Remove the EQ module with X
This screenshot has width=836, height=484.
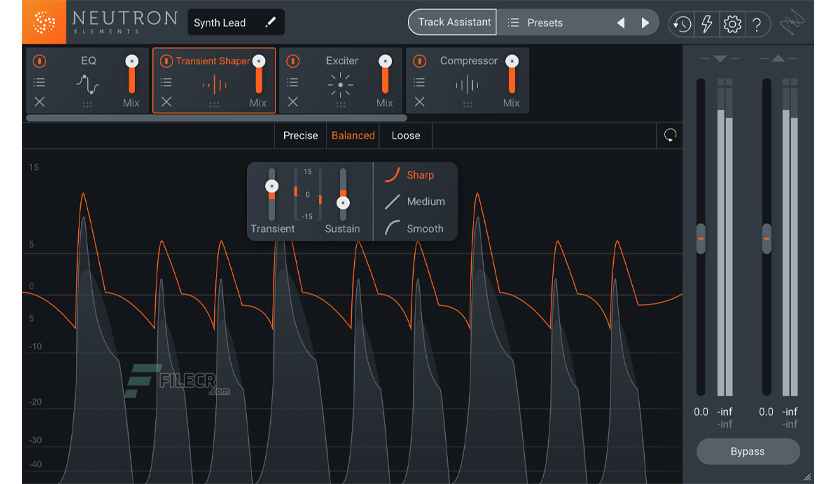(x=39, y=101)
